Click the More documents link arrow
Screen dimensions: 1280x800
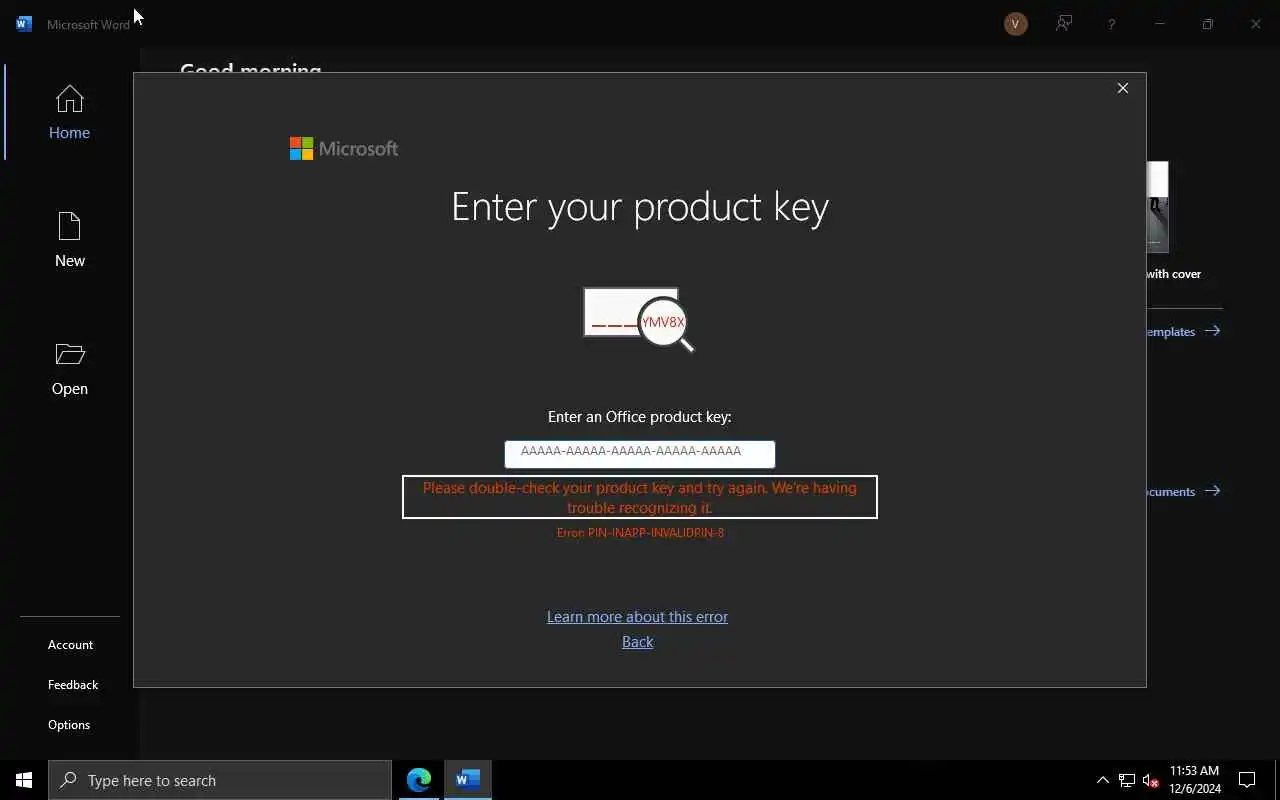[x=1212, y=491]
